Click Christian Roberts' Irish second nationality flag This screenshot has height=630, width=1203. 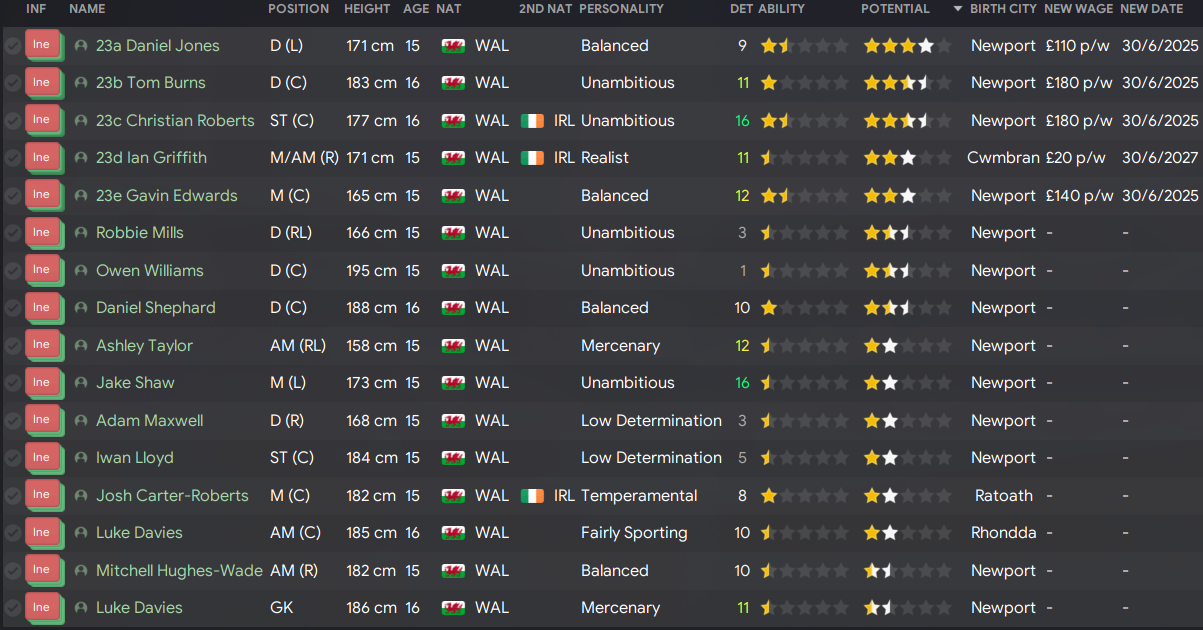pos(533,120)
